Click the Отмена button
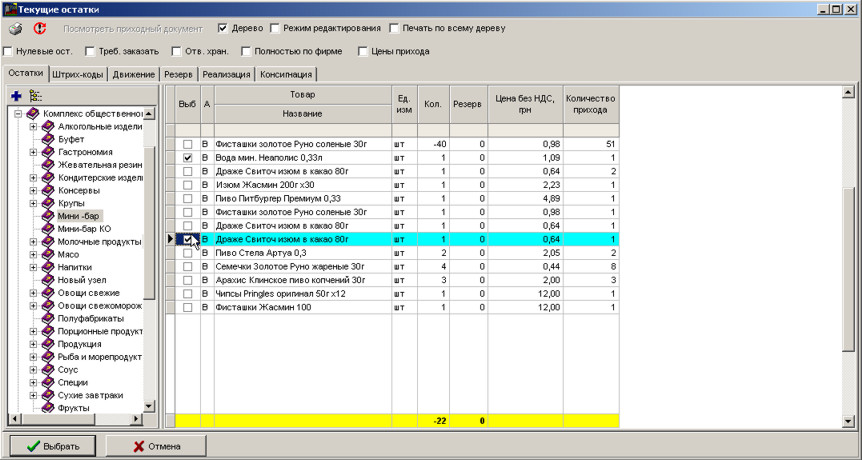 [x=156, y=445]
